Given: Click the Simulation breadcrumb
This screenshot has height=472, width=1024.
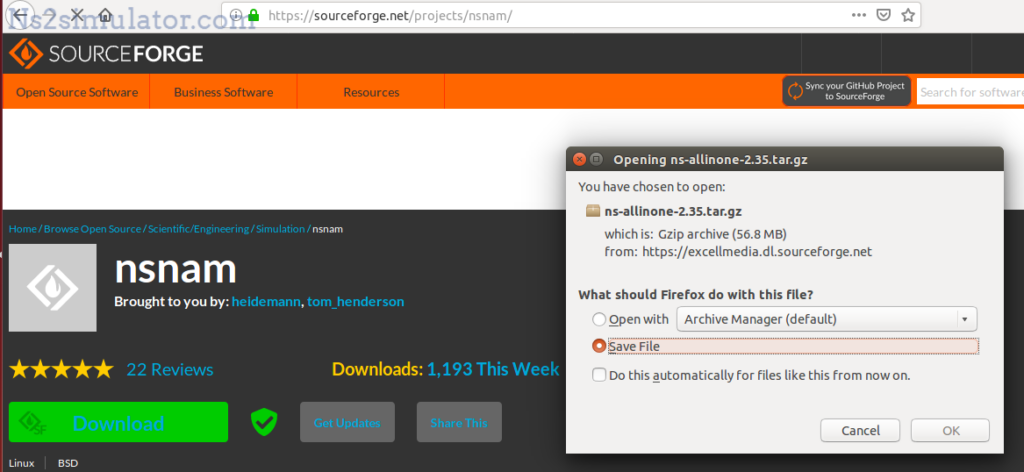Looking at the screenshot, I should (280, 229).
